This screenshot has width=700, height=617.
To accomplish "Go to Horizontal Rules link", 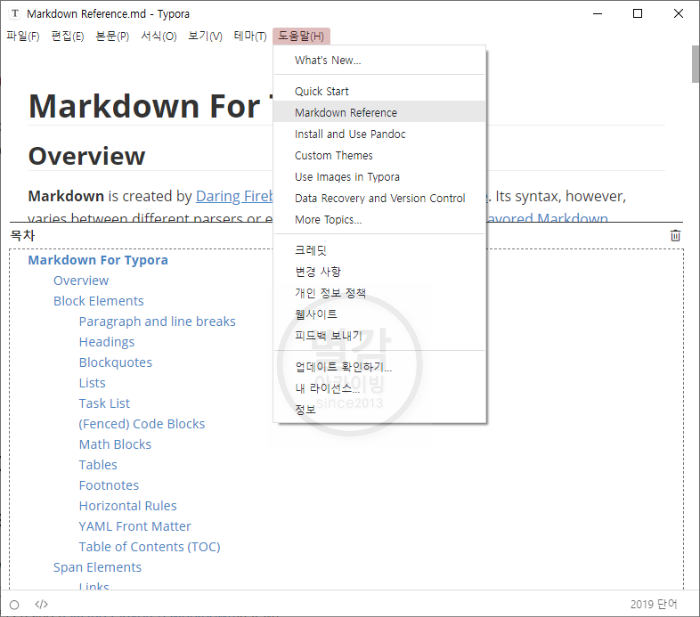I will tap(128, 506).
